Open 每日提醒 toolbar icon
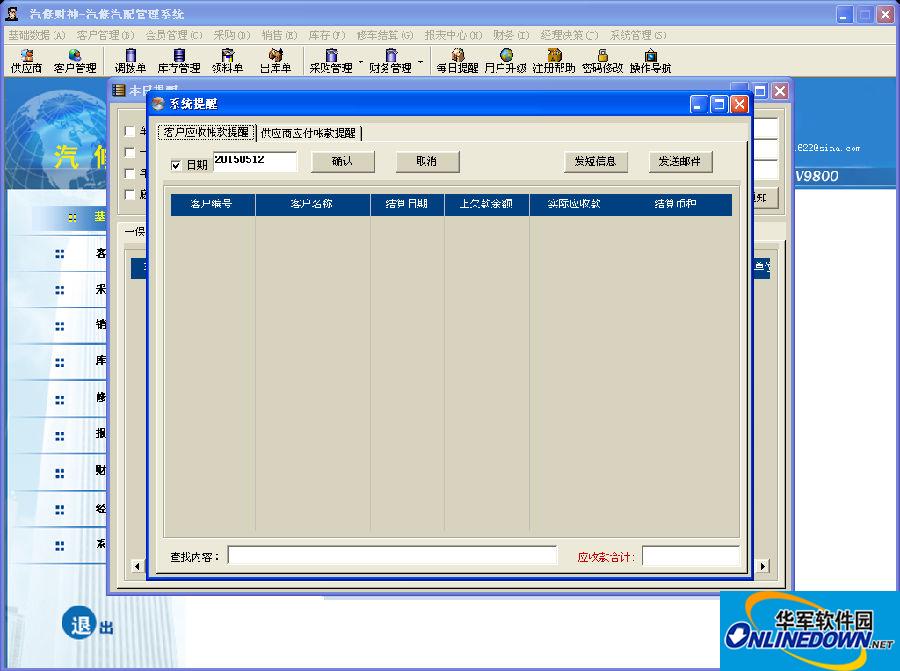This screenshot has height=671, width=900. pyautogui.click(x=457, y=61)
